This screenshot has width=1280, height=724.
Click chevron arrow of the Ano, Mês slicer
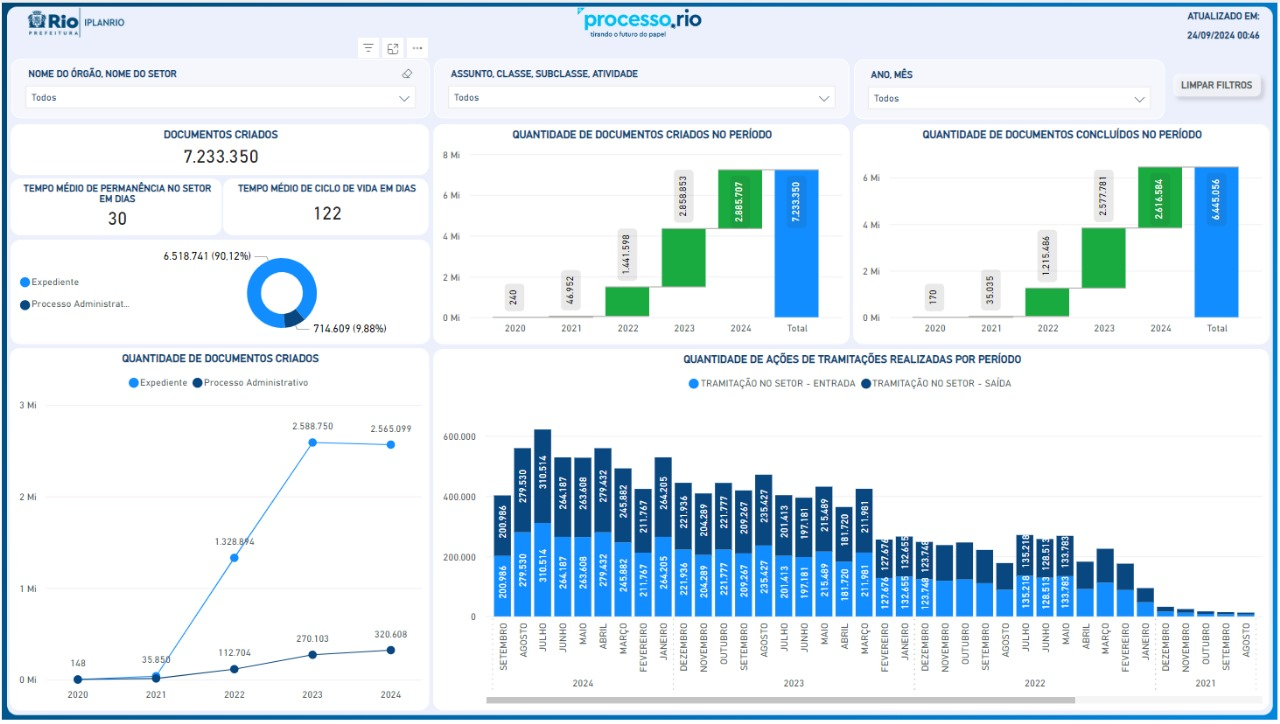coord(1139,99)
